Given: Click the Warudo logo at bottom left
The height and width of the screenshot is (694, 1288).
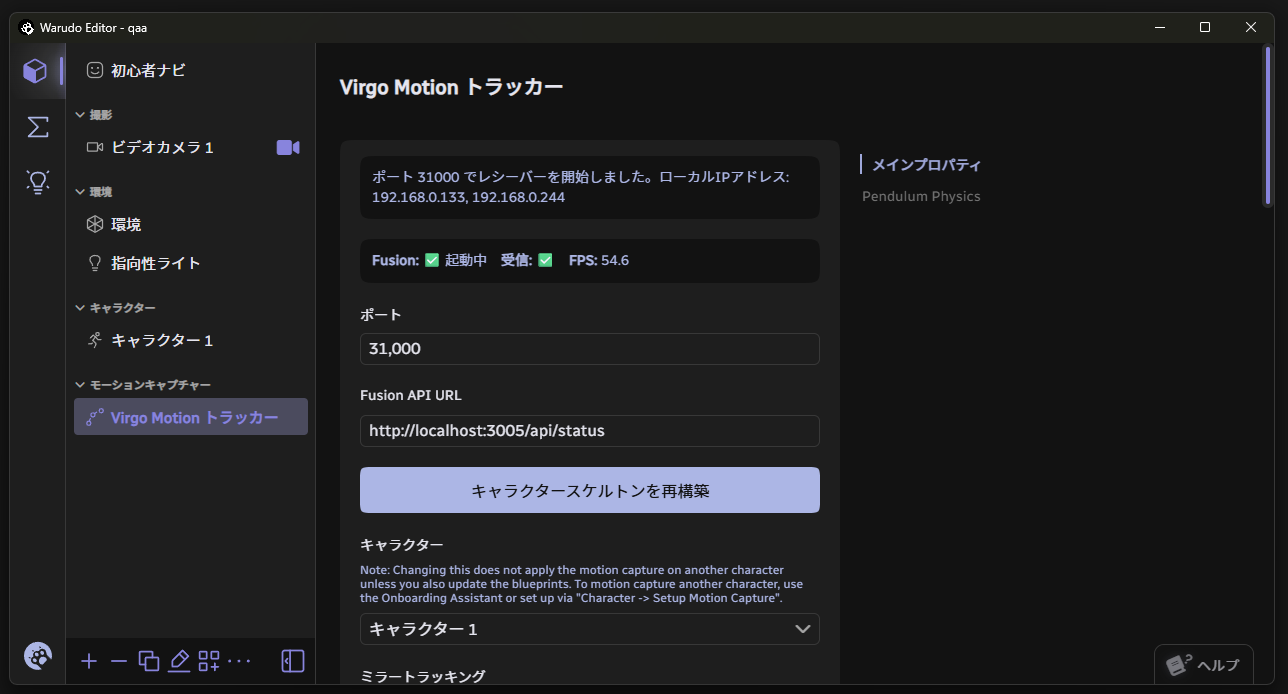Looking at the screenshot, I should coord(38,656).
